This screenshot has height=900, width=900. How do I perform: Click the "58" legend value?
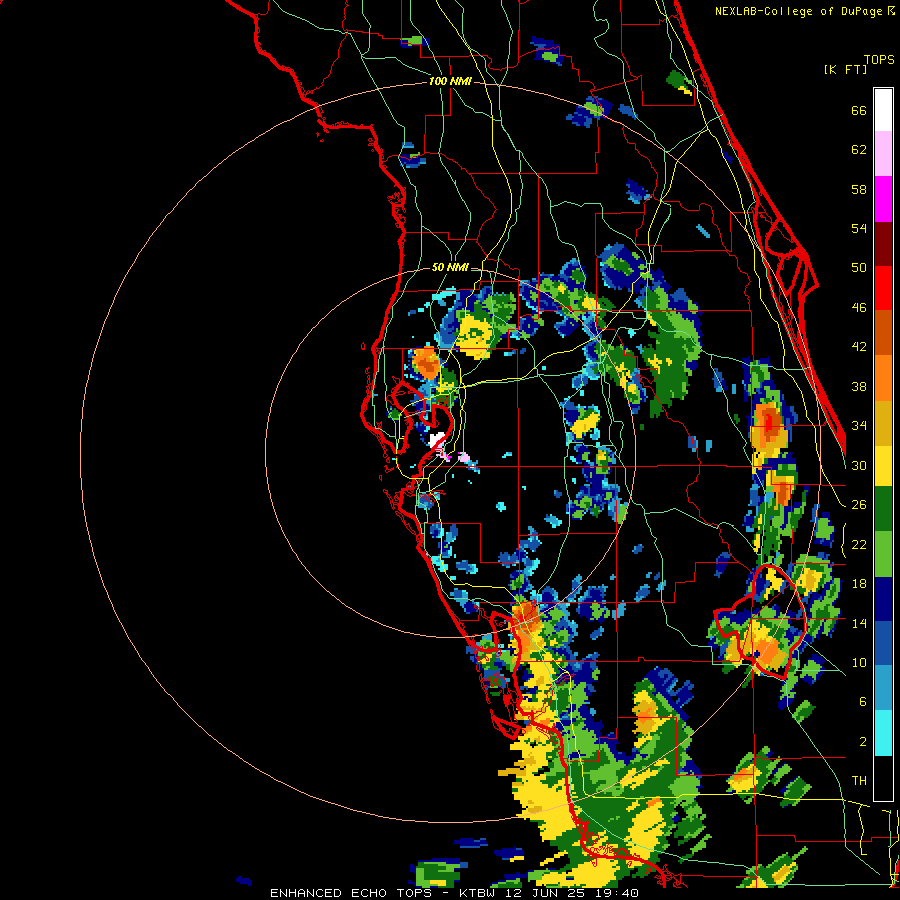[x=859, y=190]
